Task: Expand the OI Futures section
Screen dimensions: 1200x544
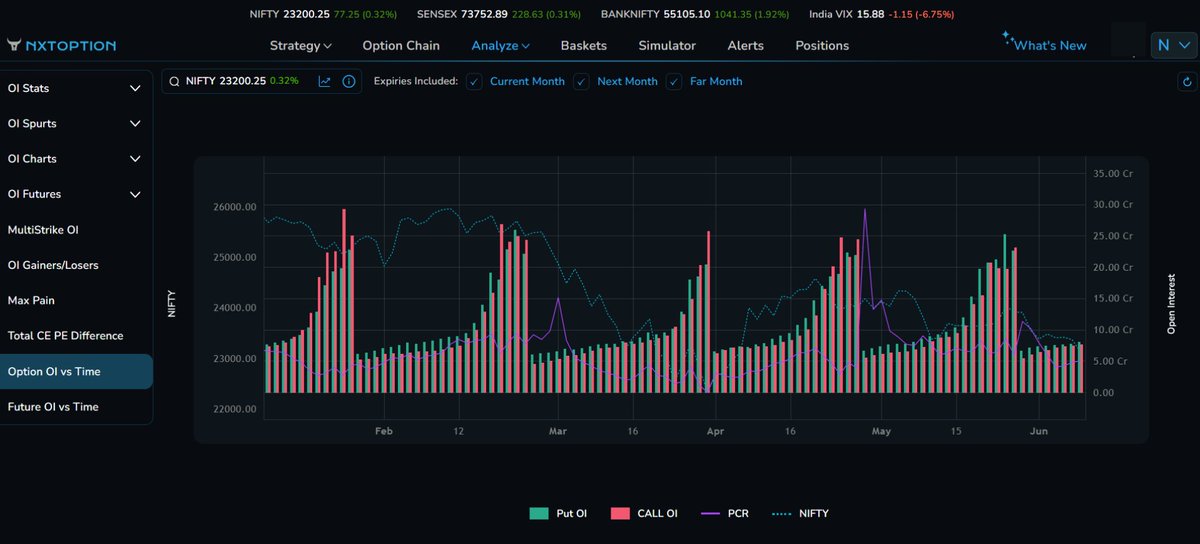Action: (x=76, y=194)
